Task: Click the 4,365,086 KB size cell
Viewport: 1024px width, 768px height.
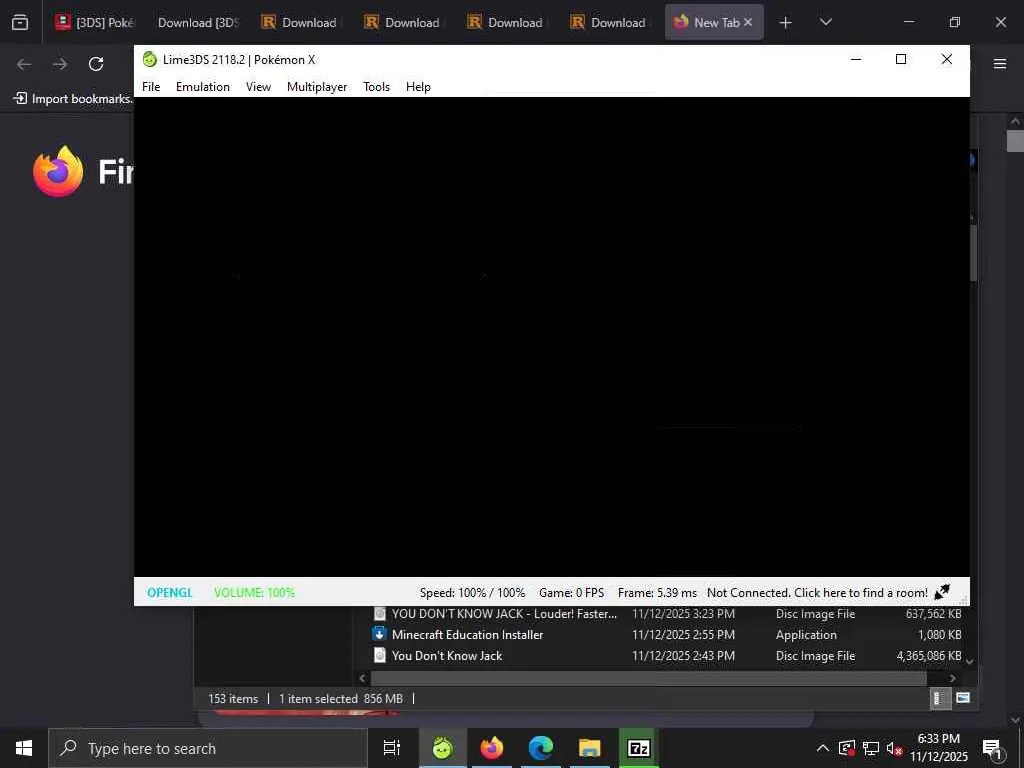Action: [x=929, y=656]
